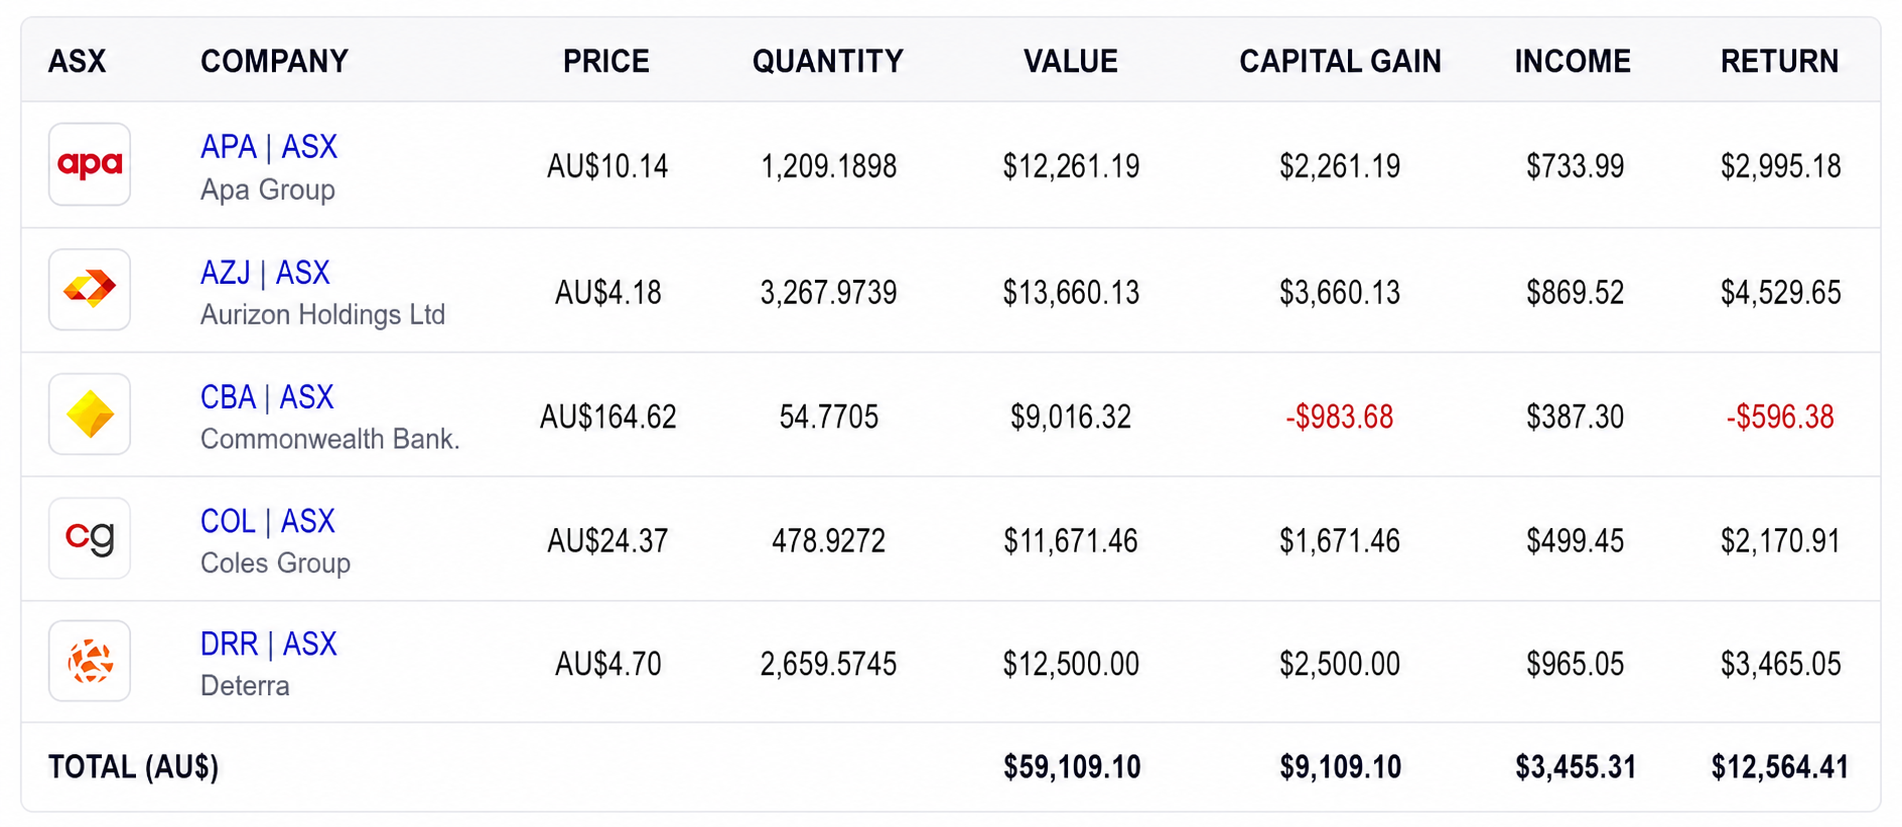This screenshot has width=1902, height=827.
Task: Select the Coles Group company name
Action: click(x=275, y=564)
